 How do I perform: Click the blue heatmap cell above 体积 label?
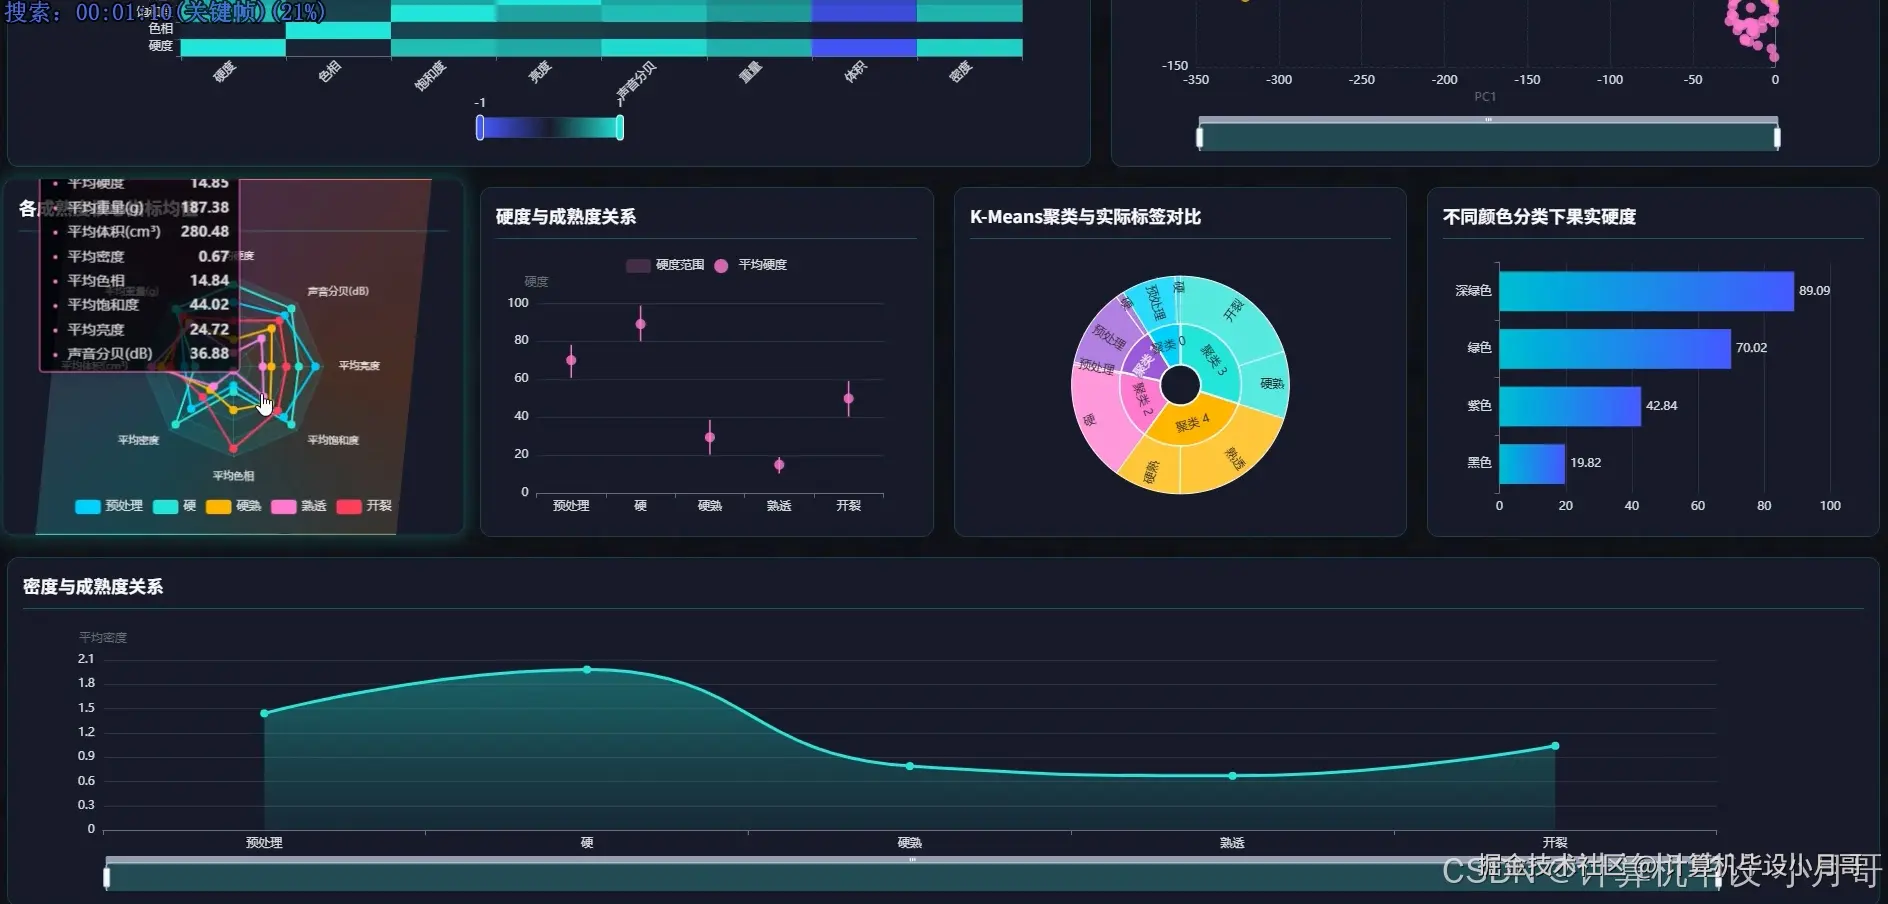pos(864,47)
